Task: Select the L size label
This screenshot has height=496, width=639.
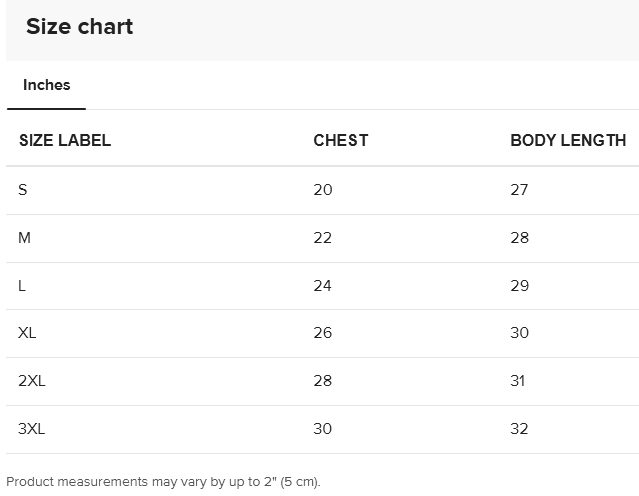Action: pyautogui.click(x=22, y=286)
